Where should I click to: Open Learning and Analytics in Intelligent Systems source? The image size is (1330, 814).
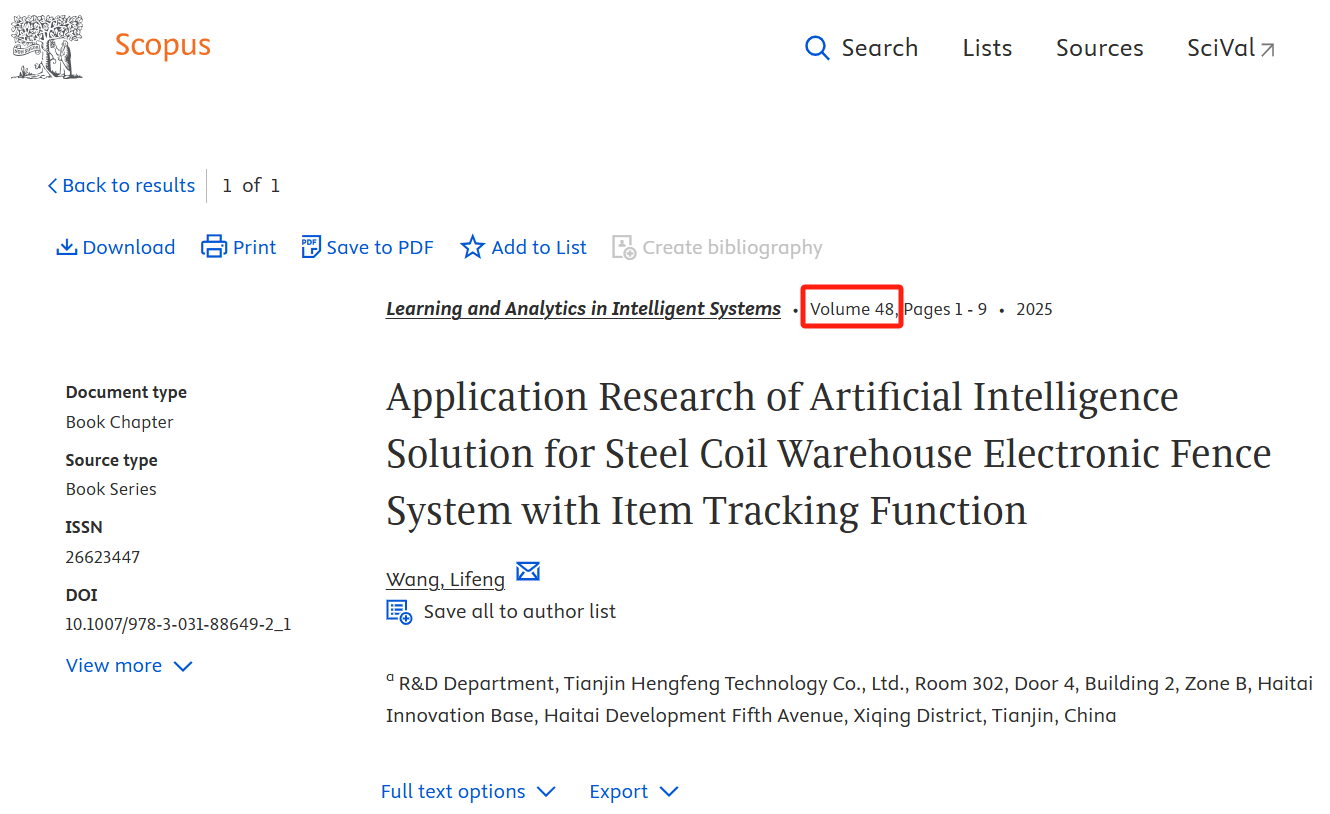583,309
